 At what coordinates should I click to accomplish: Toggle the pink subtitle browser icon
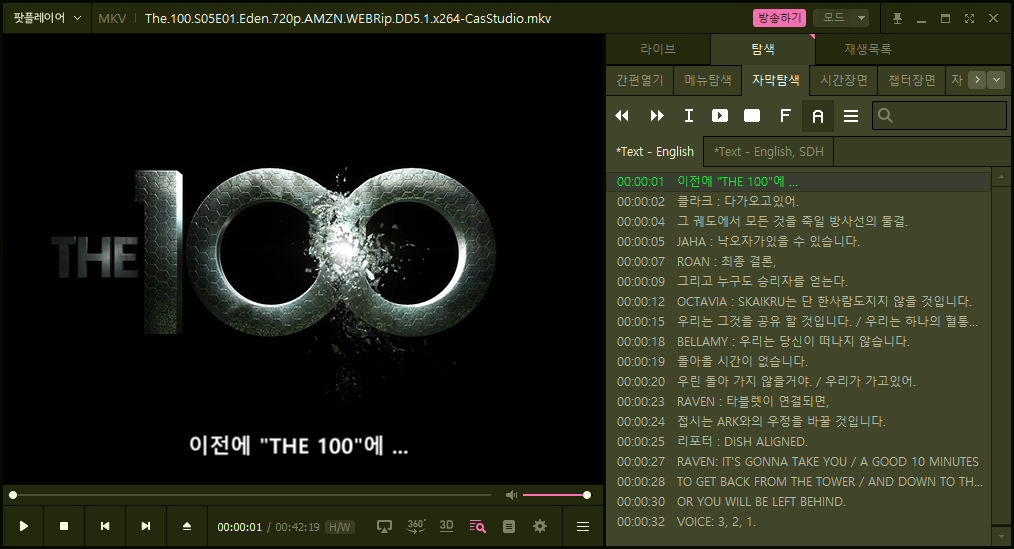(x=477, y=526)
